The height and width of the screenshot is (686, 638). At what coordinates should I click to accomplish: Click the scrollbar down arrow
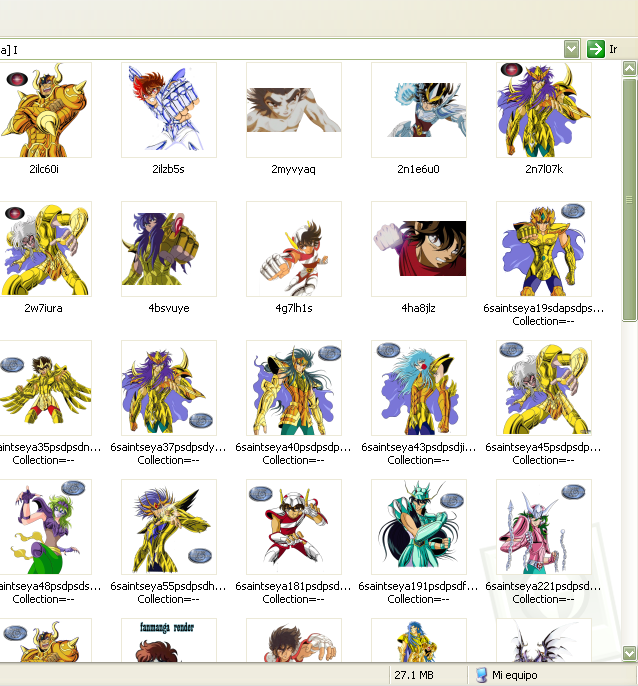[x=629, y=653]
